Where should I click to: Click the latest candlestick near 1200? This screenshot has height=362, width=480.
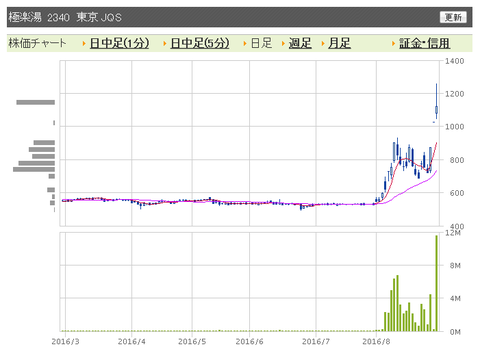tap(436, 101)
